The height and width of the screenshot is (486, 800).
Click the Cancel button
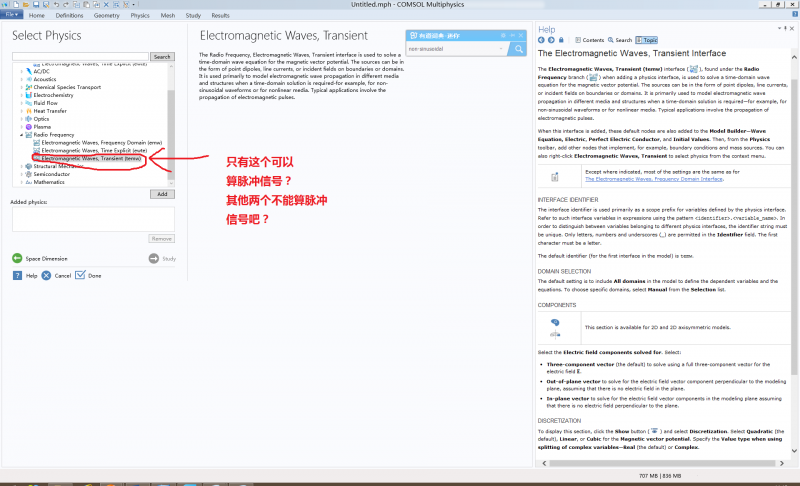[x=56, y=275]
